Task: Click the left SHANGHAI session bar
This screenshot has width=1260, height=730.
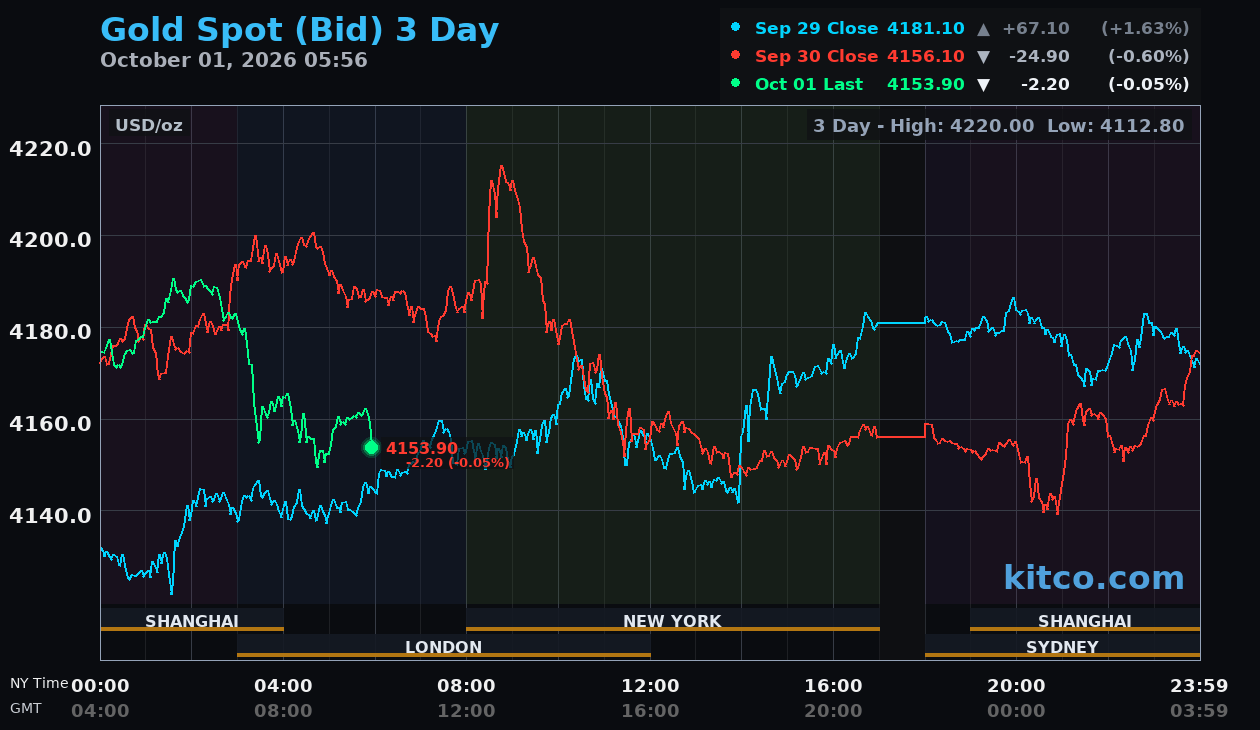Action: (192, 620)
